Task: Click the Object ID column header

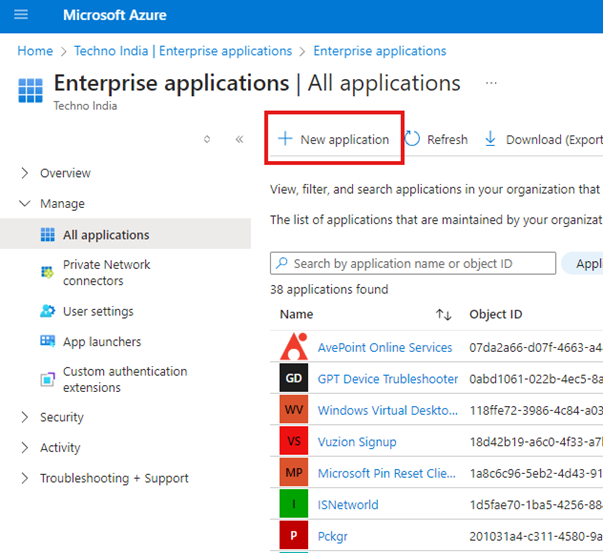Action: click(x=495, y=314)
